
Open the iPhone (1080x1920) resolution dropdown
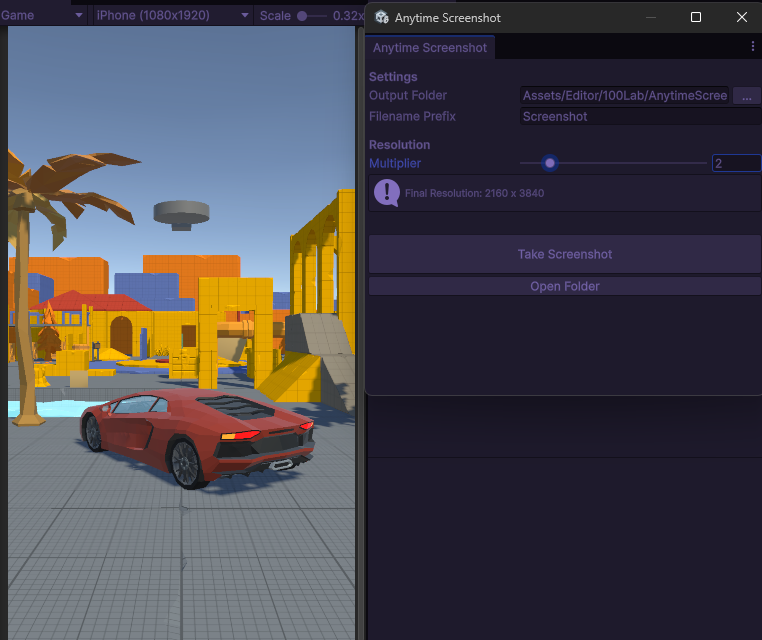coord(173,16)
